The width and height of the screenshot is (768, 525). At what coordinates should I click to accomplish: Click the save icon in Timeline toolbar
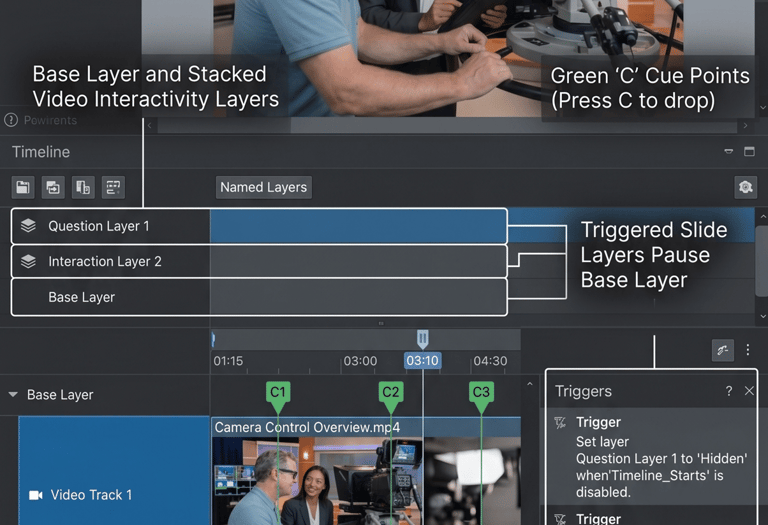click(x=23, y=187)
